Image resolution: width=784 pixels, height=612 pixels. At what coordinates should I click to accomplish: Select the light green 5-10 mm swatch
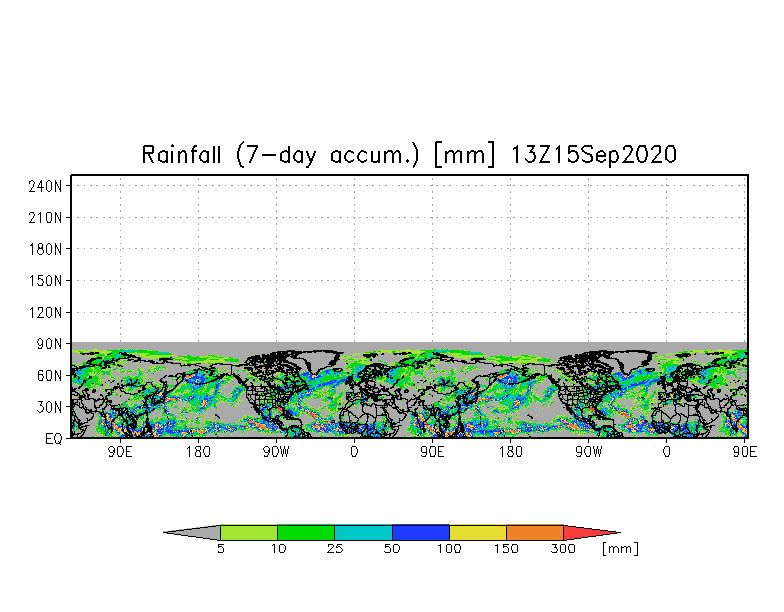(x=249, y=532)
